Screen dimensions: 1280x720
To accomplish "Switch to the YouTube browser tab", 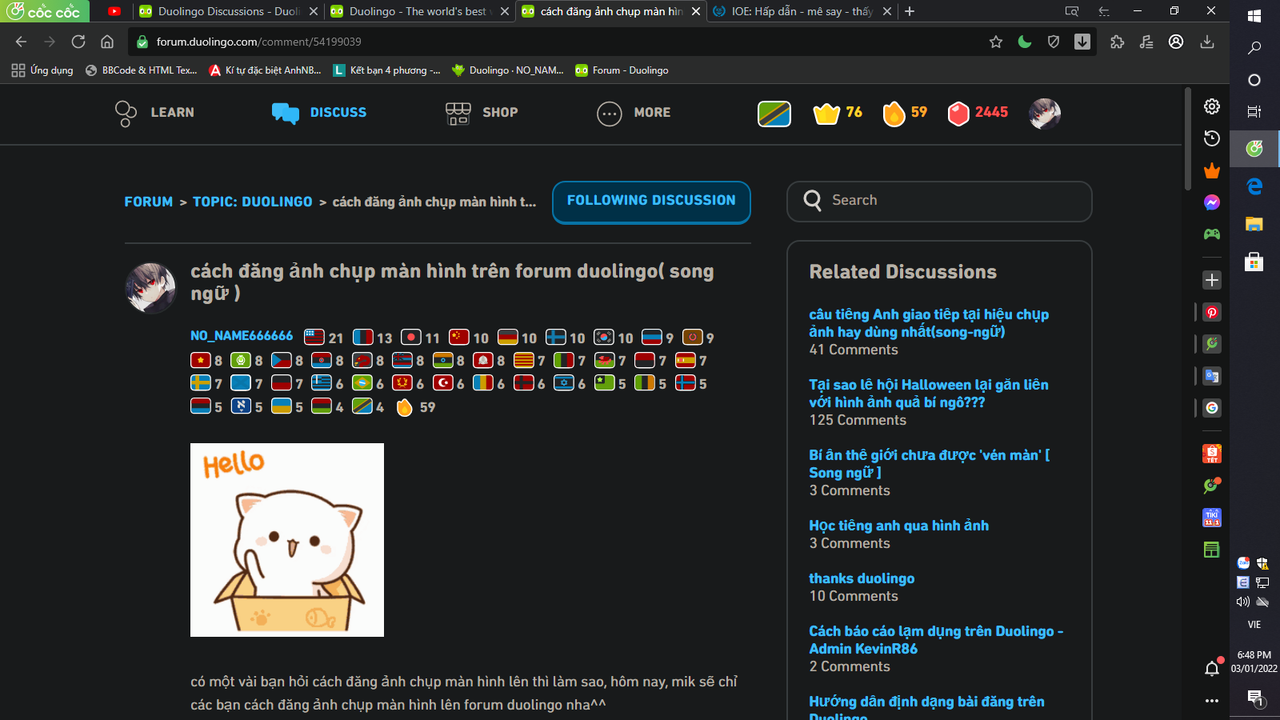I will tap(114, 12).
